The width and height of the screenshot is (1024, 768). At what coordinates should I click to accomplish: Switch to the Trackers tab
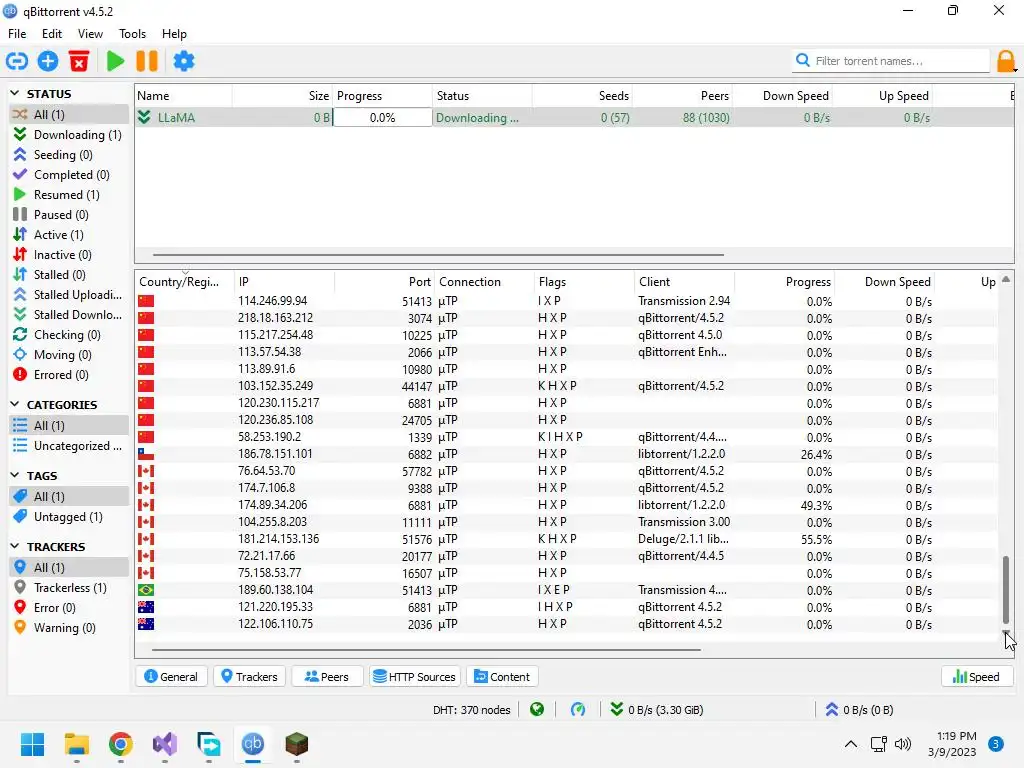[249, 677]
